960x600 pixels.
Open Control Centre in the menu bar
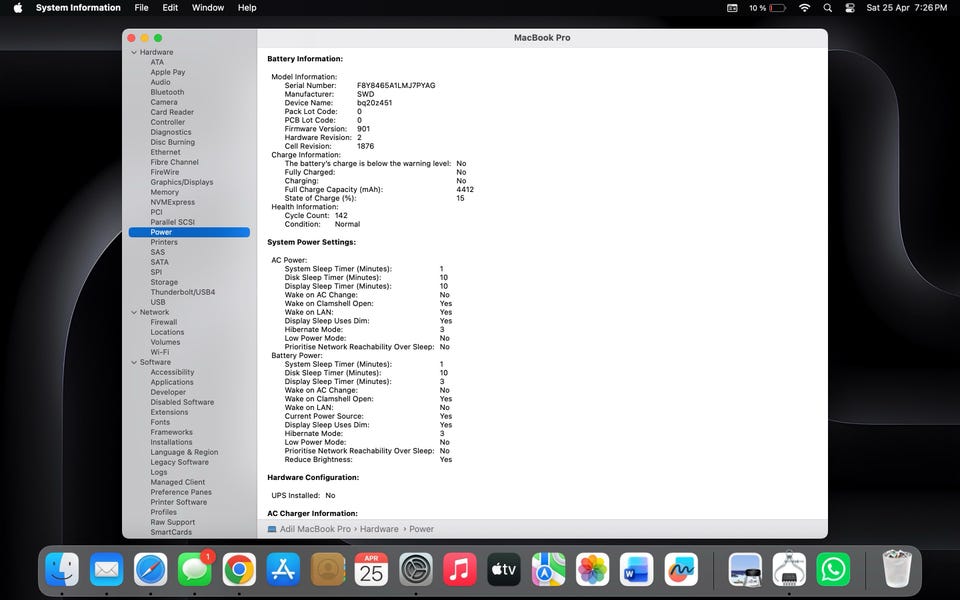tap(850, 8)
